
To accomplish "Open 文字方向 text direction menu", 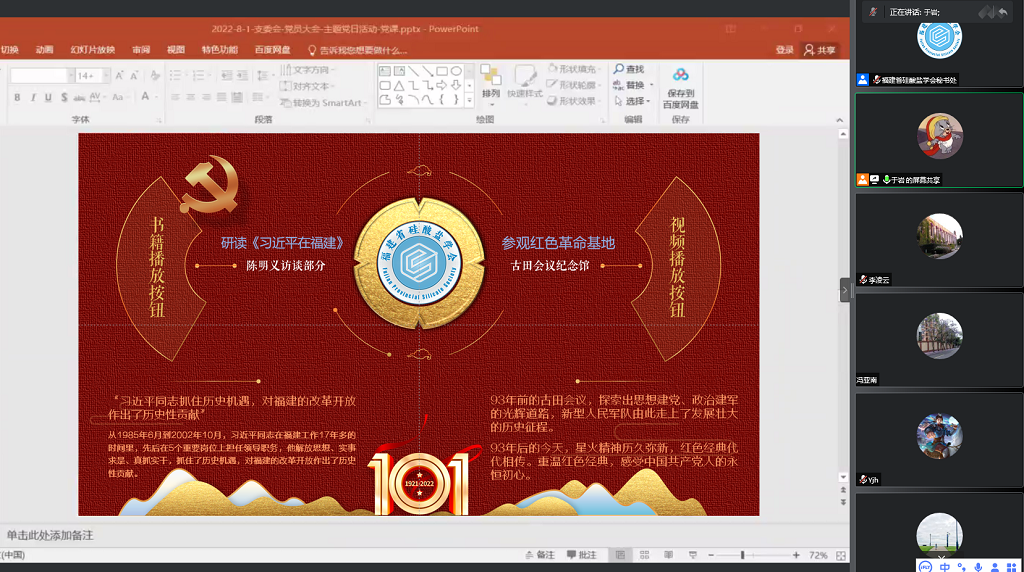I will (x=307, y=70).
